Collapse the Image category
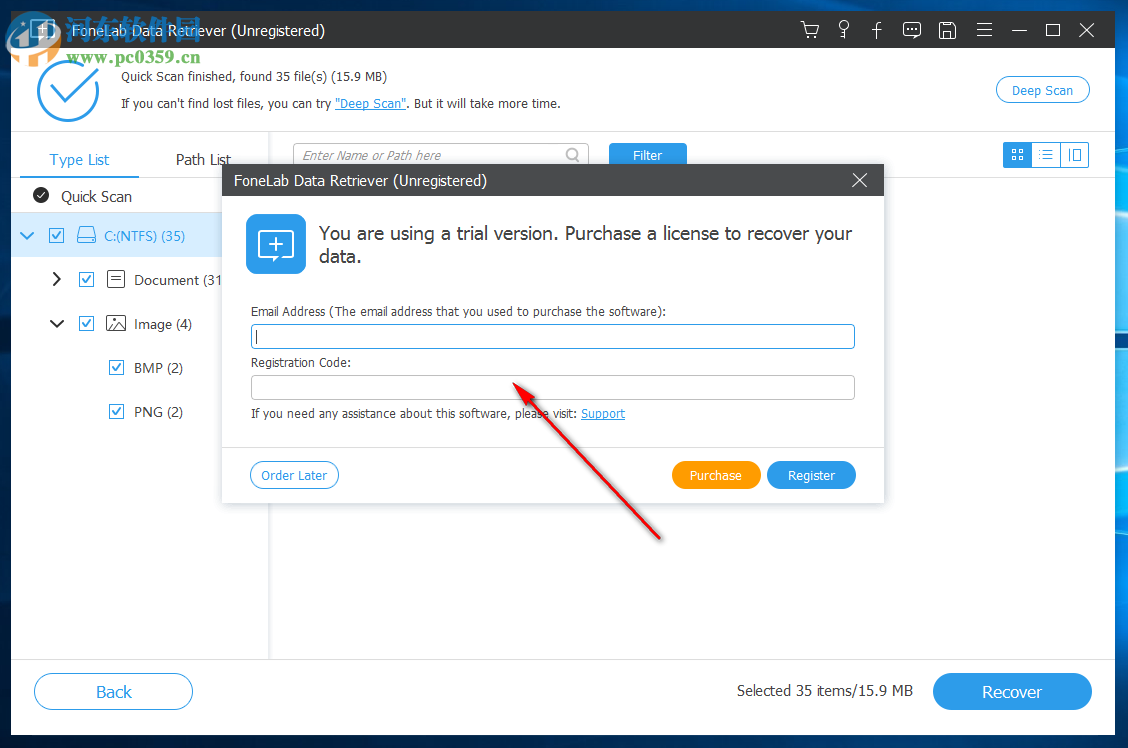This screenshot has width=1128, height=748. click(57, 324)
